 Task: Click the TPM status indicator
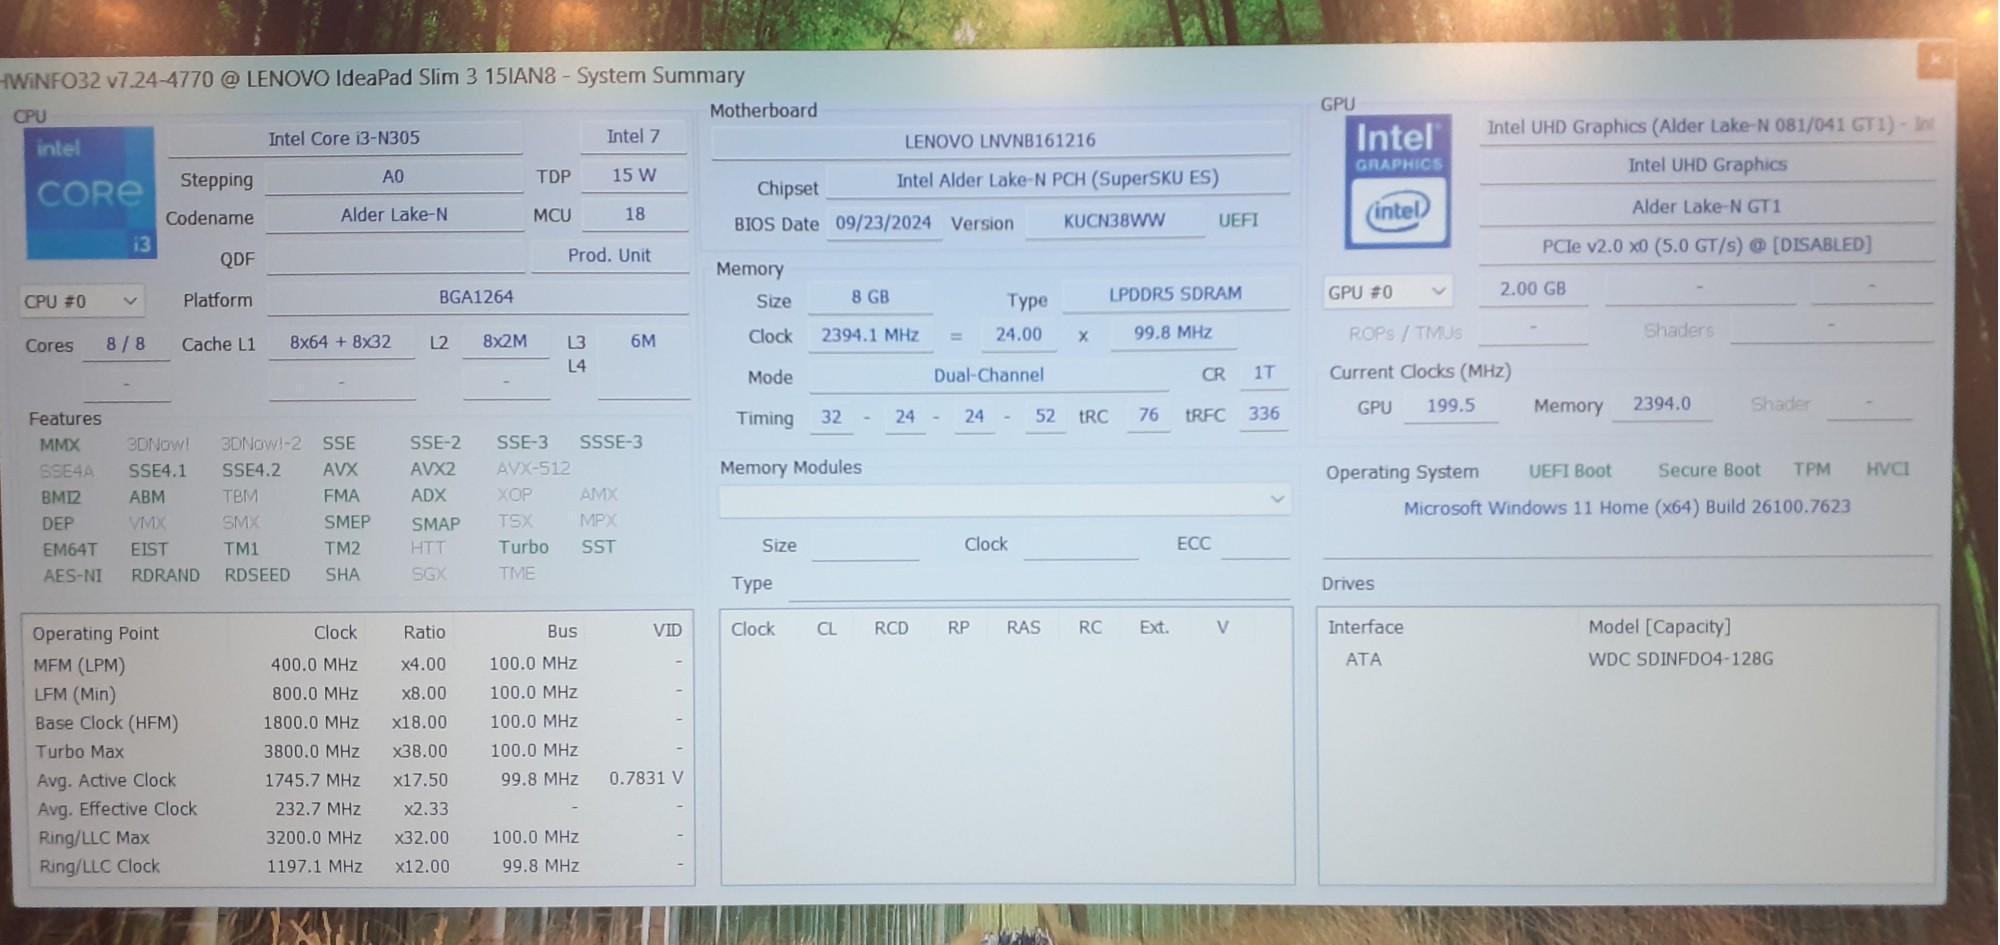1811,469
